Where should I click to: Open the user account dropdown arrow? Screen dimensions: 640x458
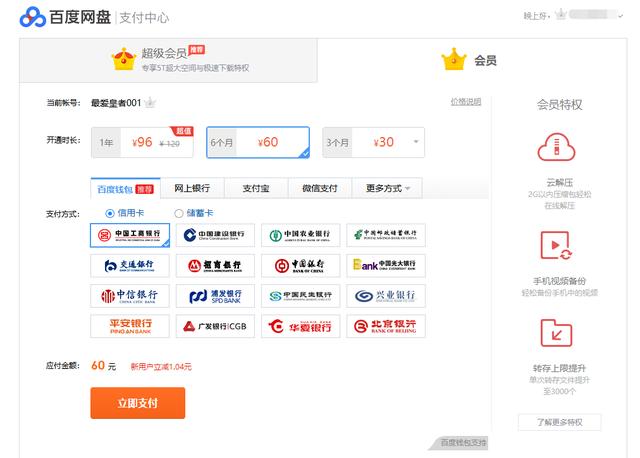[621, 16]
